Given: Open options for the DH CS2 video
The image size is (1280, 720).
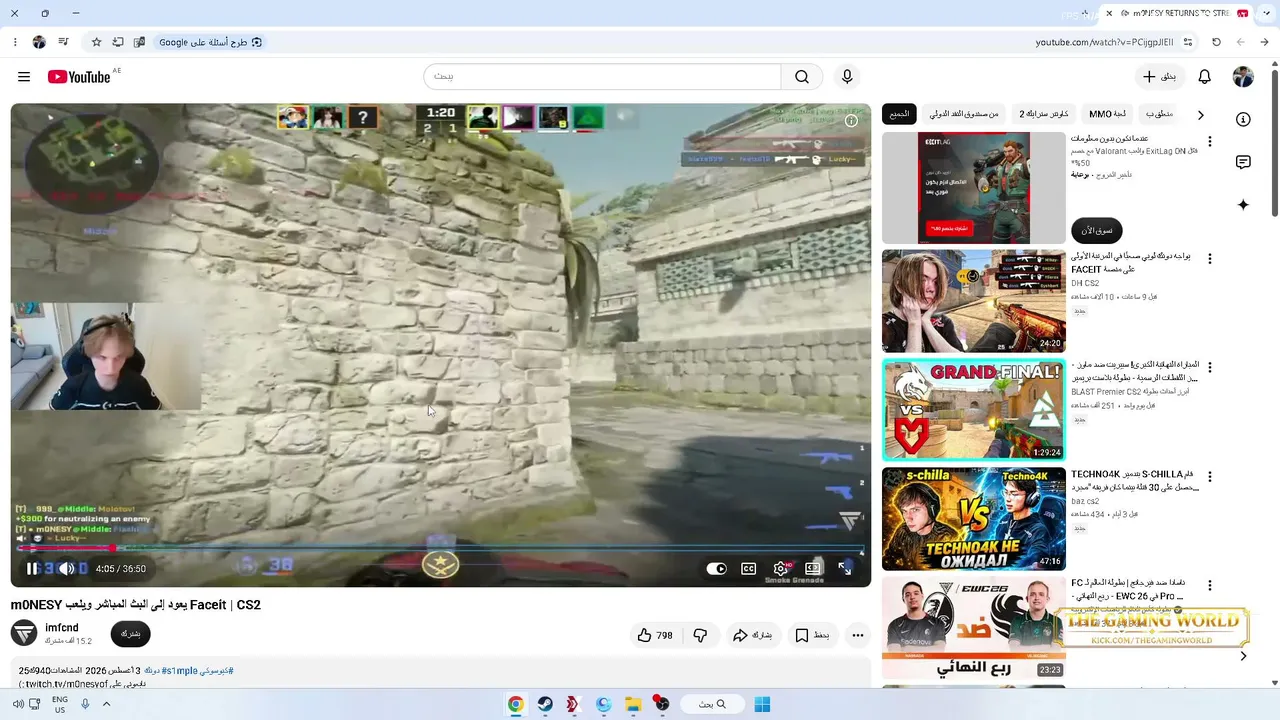Looking at the screenshot, I should tap(1209, 259).
